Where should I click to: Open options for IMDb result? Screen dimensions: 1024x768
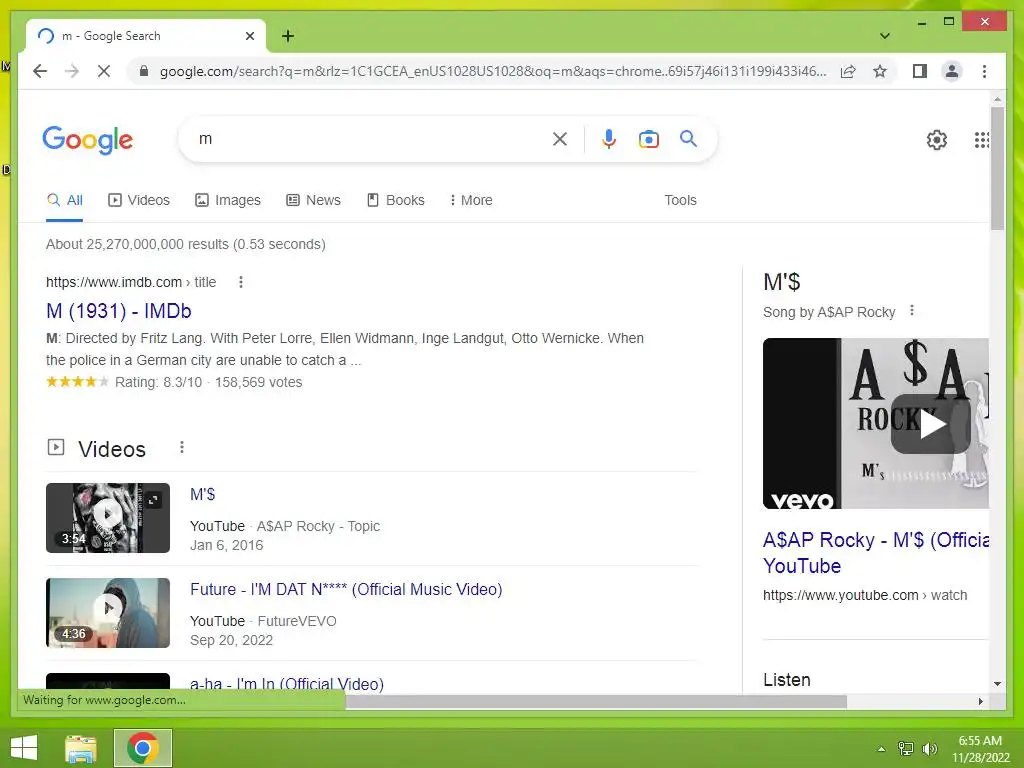(x=241, y=282)
